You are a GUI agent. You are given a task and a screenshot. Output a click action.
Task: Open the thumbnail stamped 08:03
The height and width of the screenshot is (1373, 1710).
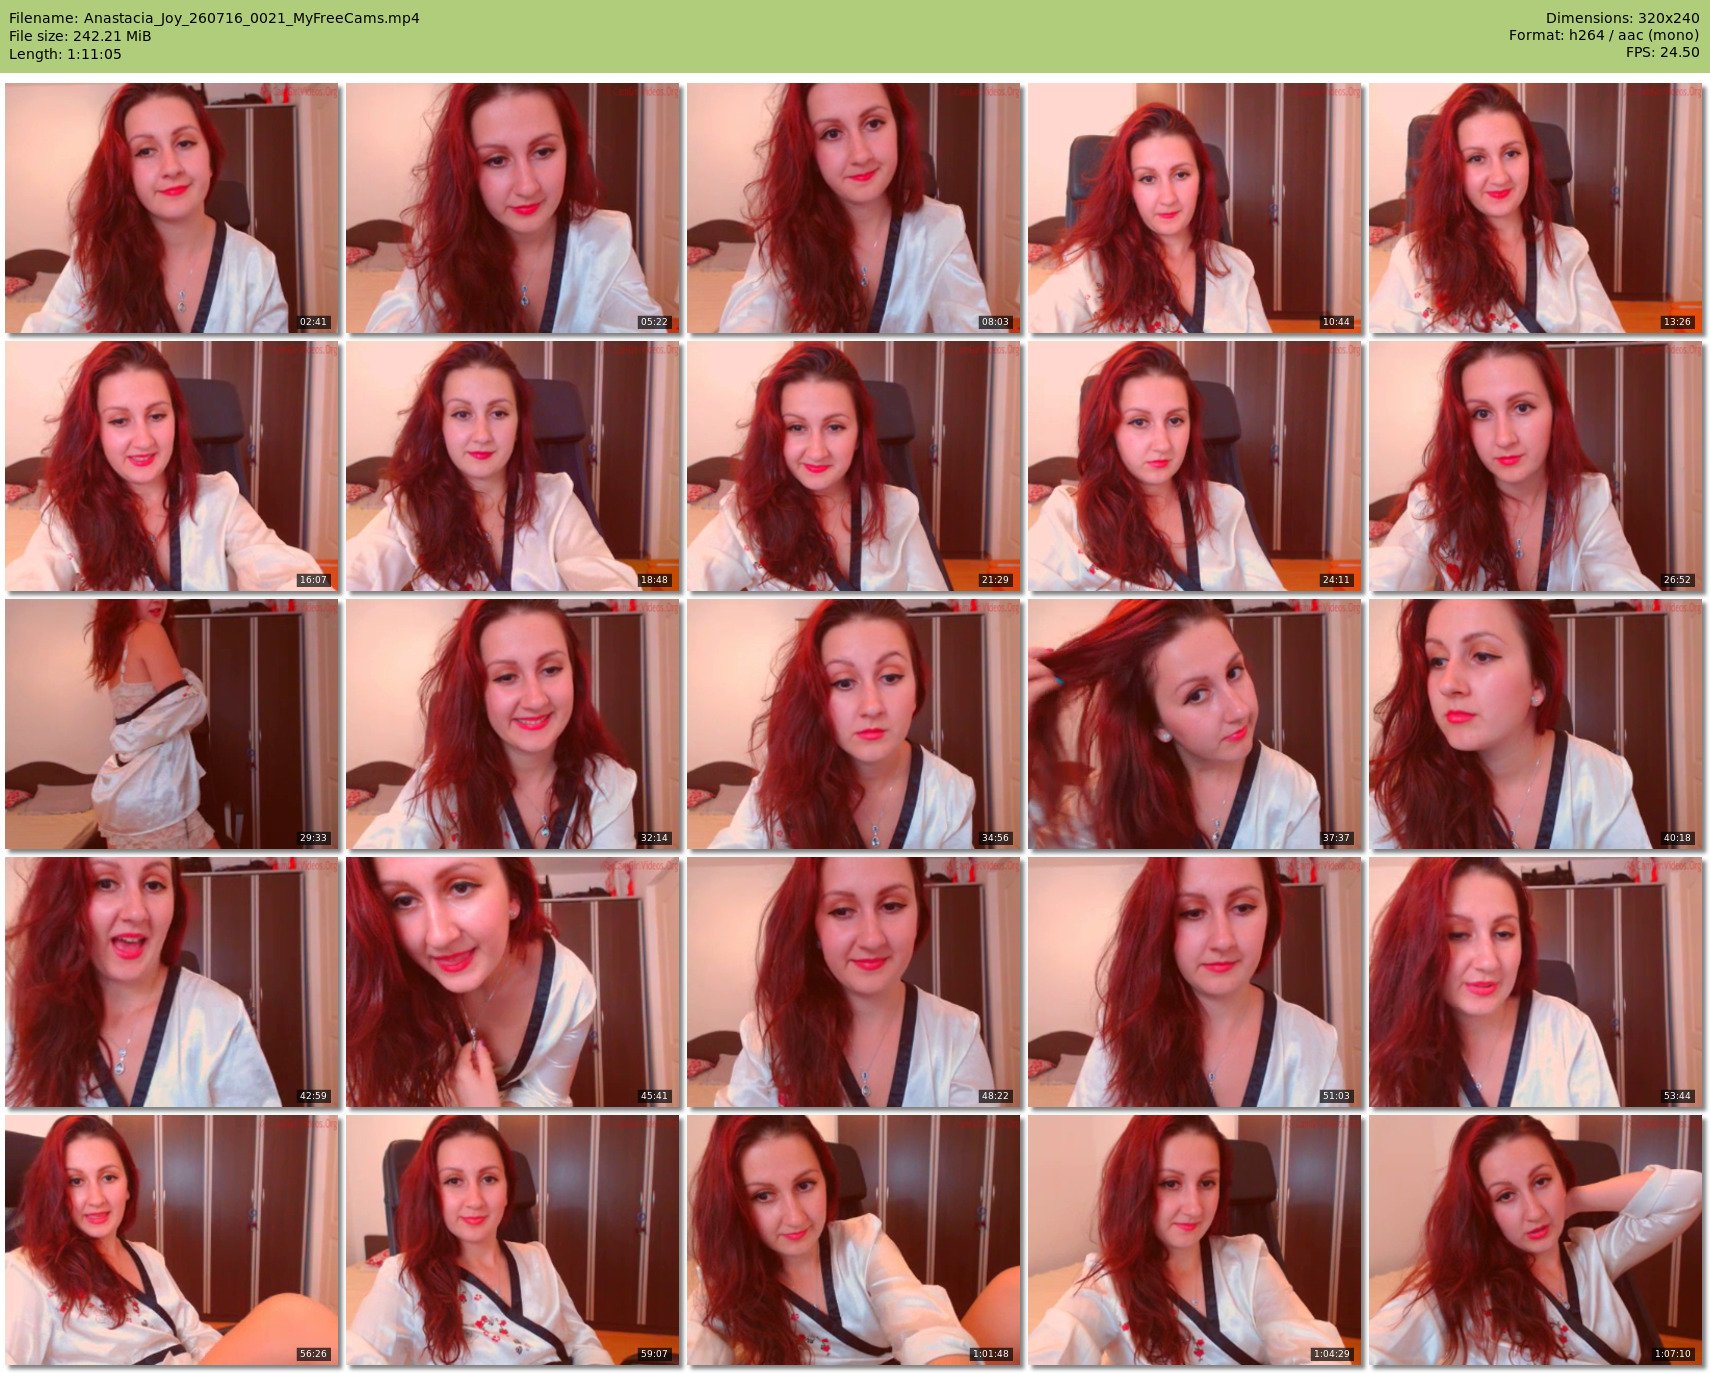[854, 208]
